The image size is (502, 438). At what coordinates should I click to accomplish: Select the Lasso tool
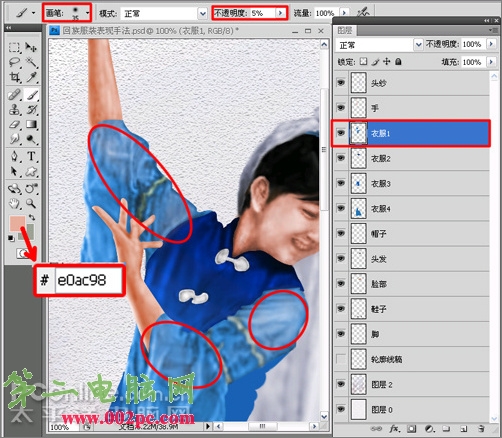(14, 62)
